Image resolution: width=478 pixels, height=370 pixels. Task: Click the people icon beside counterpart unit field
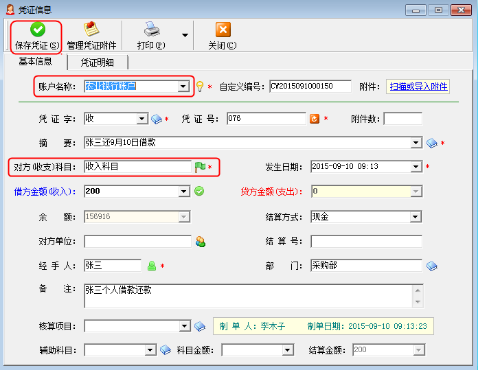pyautogui.click(x=200, y=241)
